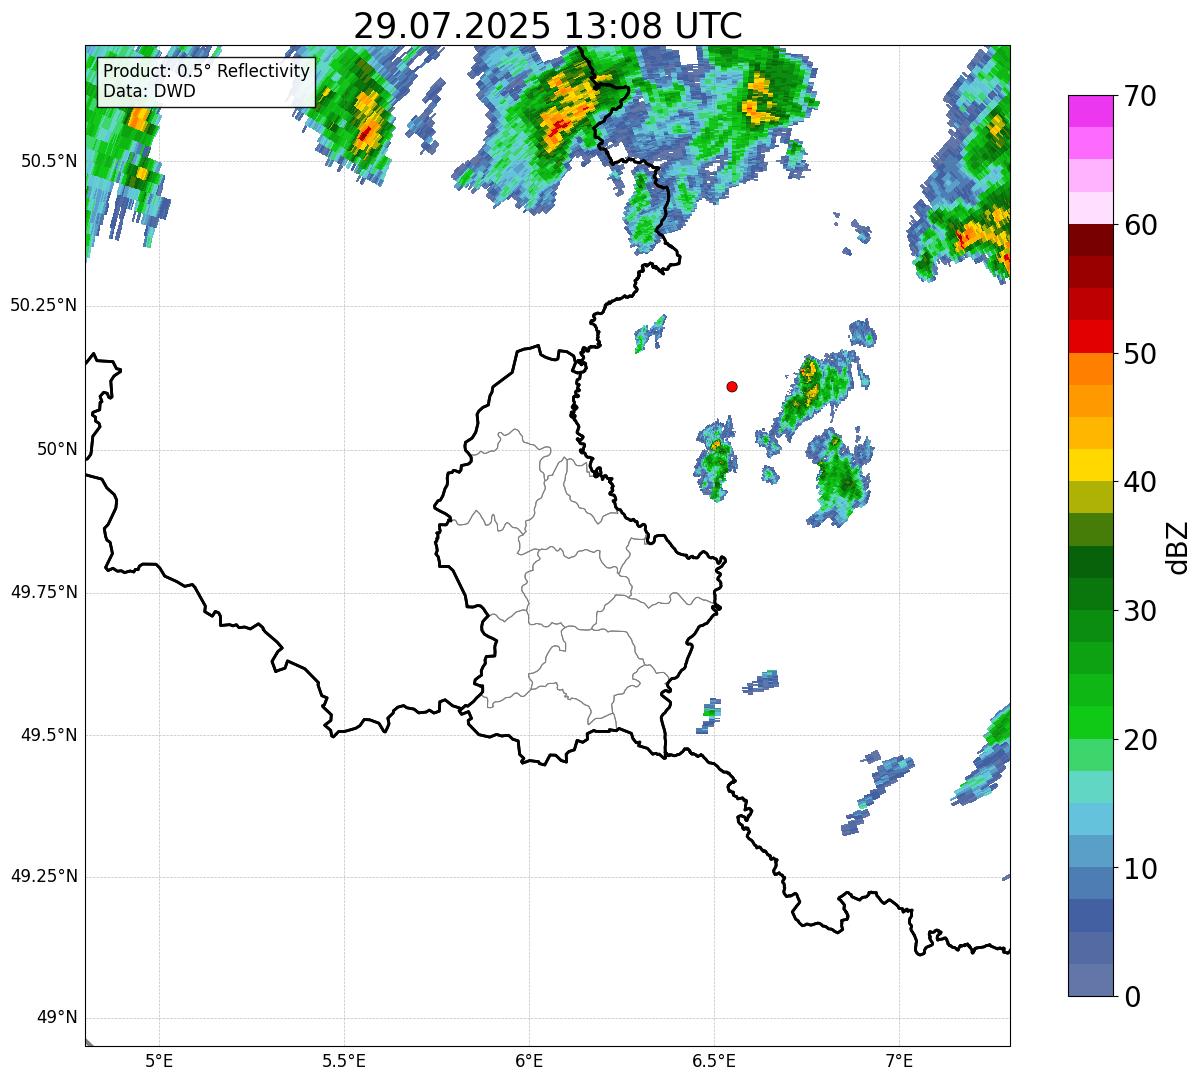Viewport: 1202px width, 1081px height.
Task: Click the colorbar tick value 30
Action: coord(1139,611)
